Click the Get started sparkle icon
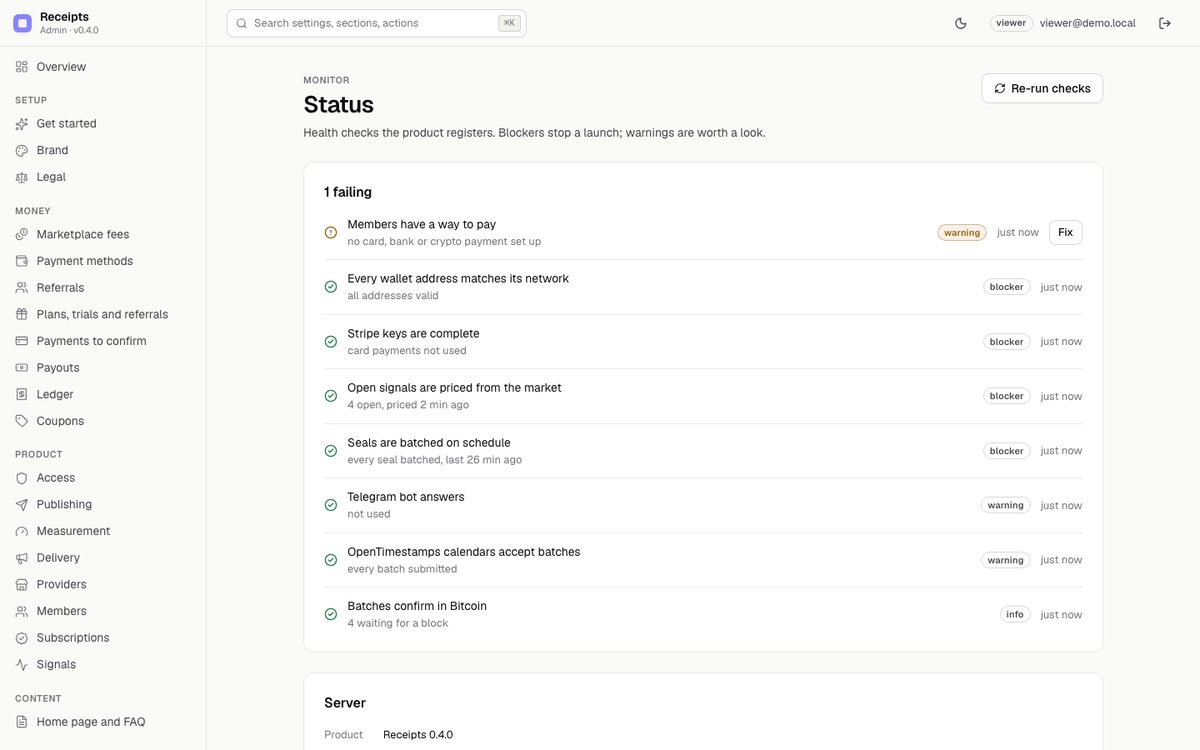This screenshot has height=750, width=1200. point(22,124)
